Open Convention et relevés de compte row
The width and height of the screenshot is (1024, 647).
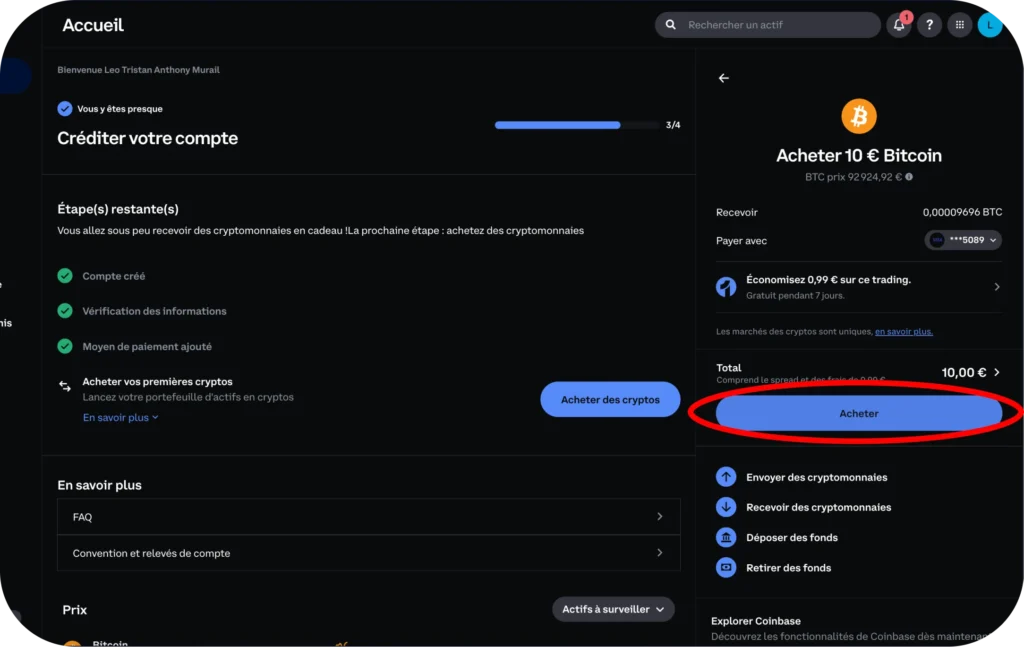click(368, 553)
